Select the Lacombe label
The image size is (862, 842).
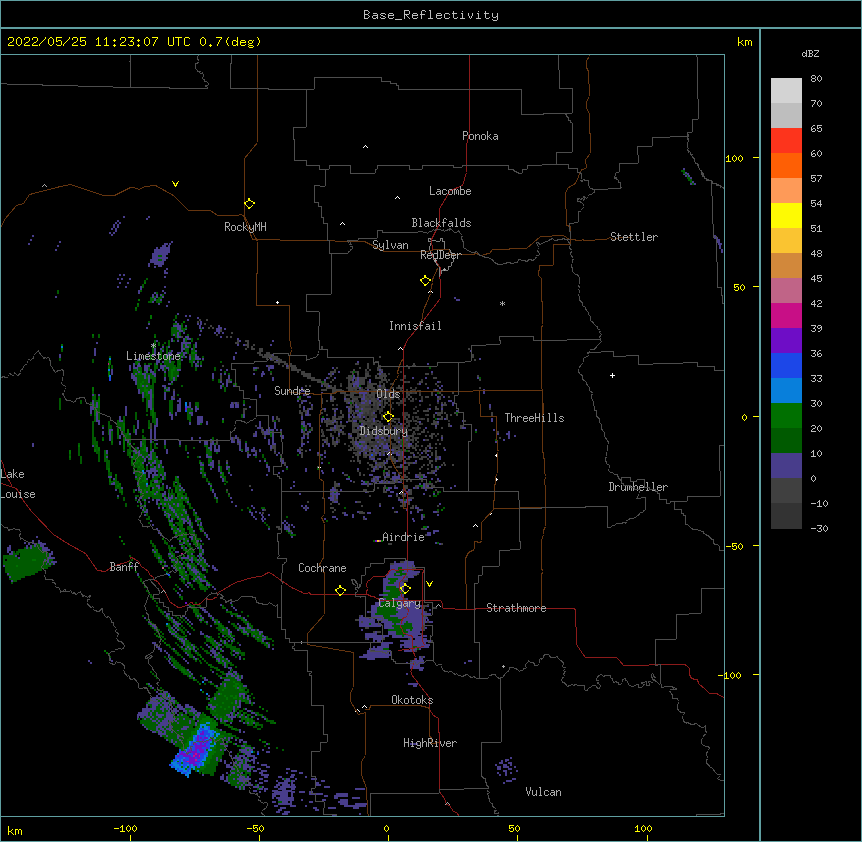click(450, 191)
